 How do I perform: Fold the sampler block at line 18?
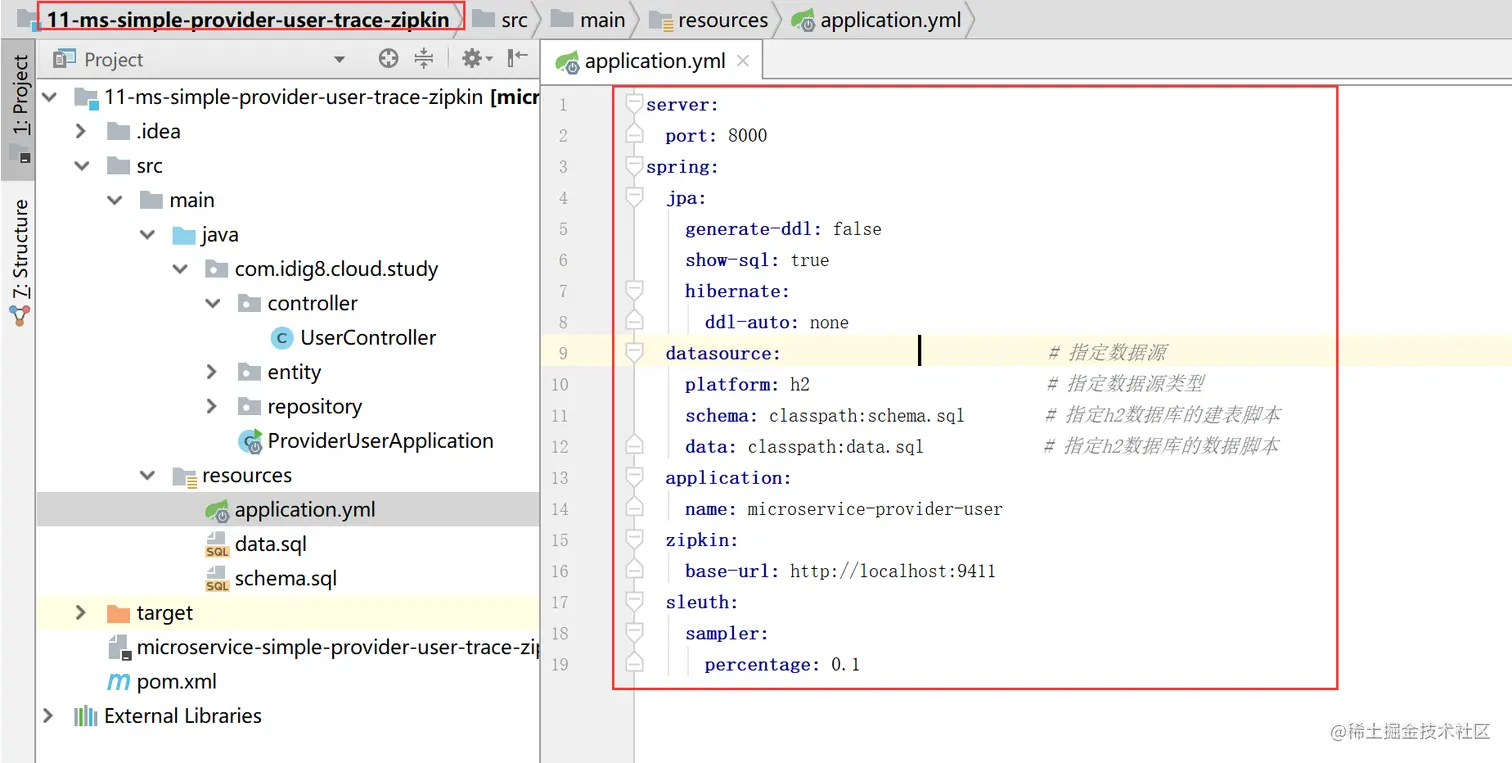coord(633,632)
